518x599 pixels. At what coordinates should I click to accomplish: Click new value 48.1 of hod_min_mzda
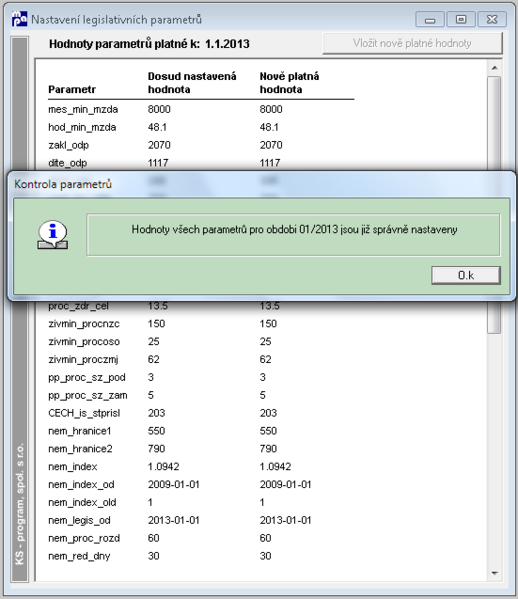pos(269,127)
